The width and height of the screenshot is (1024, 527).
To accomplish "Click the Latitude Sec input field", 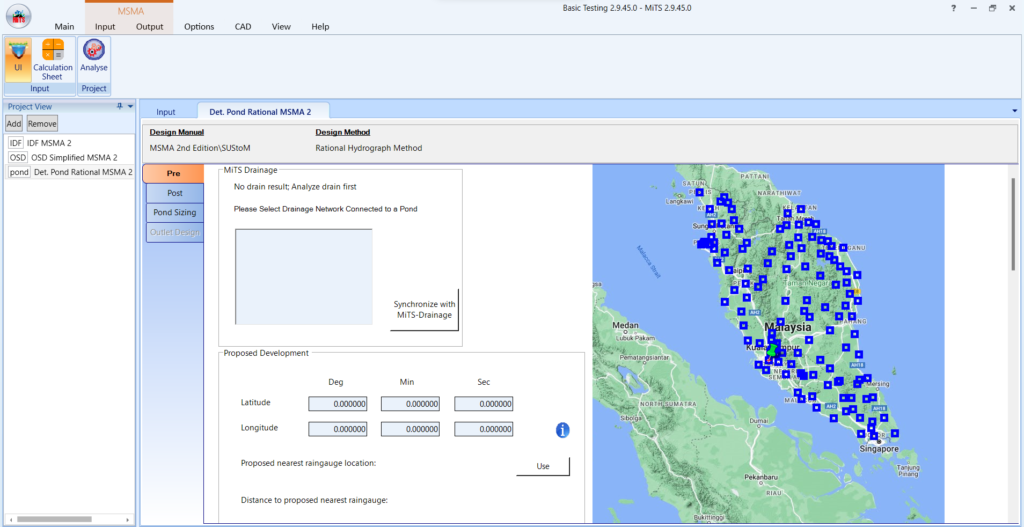I will pos(483,404).
